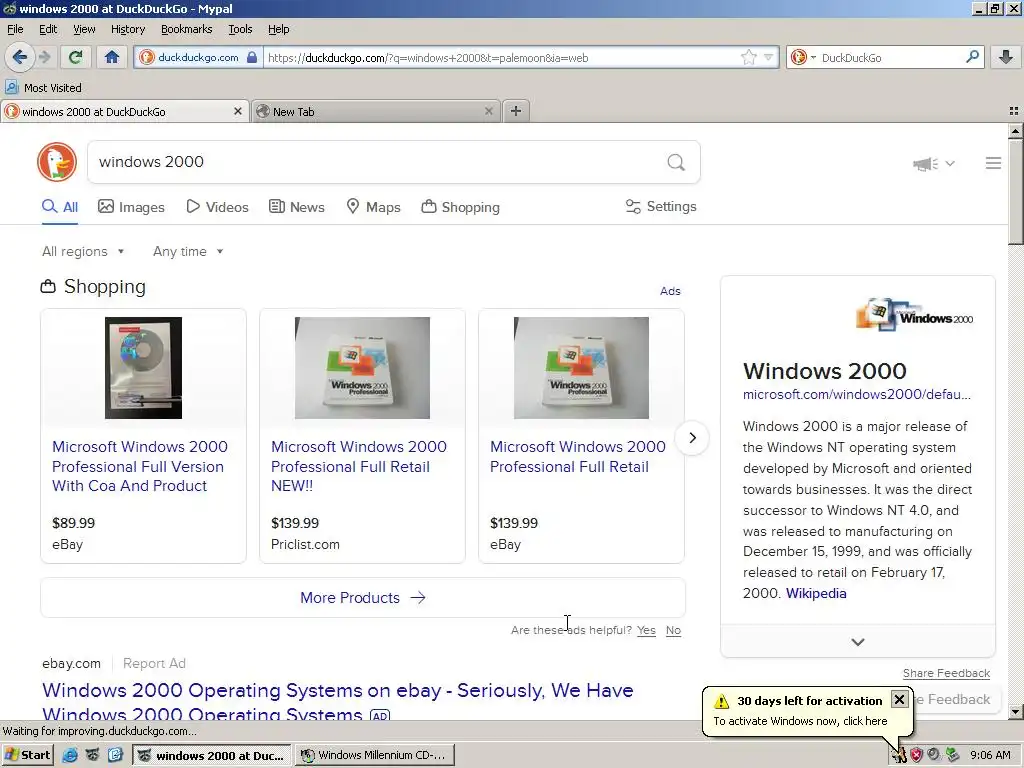Open the File menu

tap(15, 29)
